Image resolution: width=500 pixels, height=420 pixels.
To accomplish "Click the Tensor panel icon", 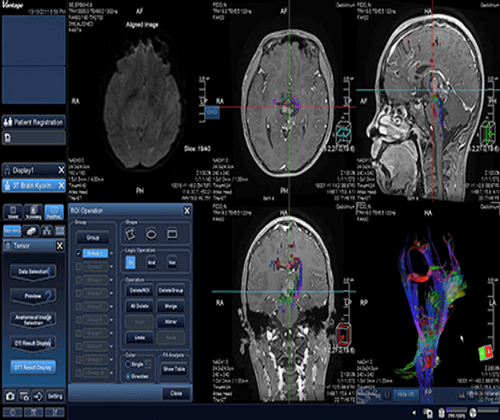I will point(8,246).
